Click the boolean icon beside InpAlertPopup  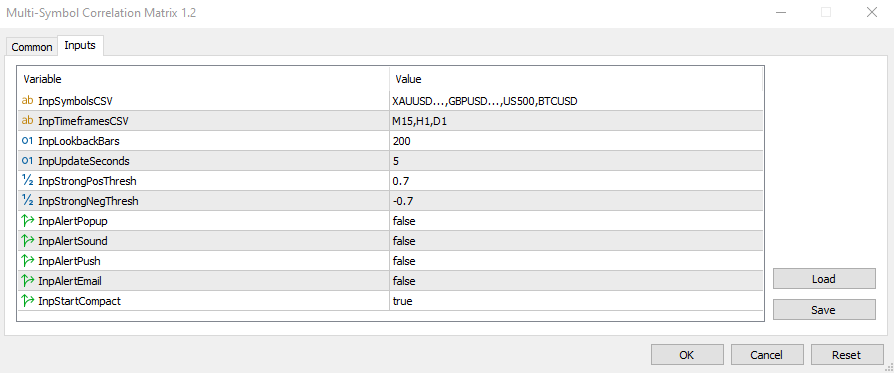(x=27, y=221)
